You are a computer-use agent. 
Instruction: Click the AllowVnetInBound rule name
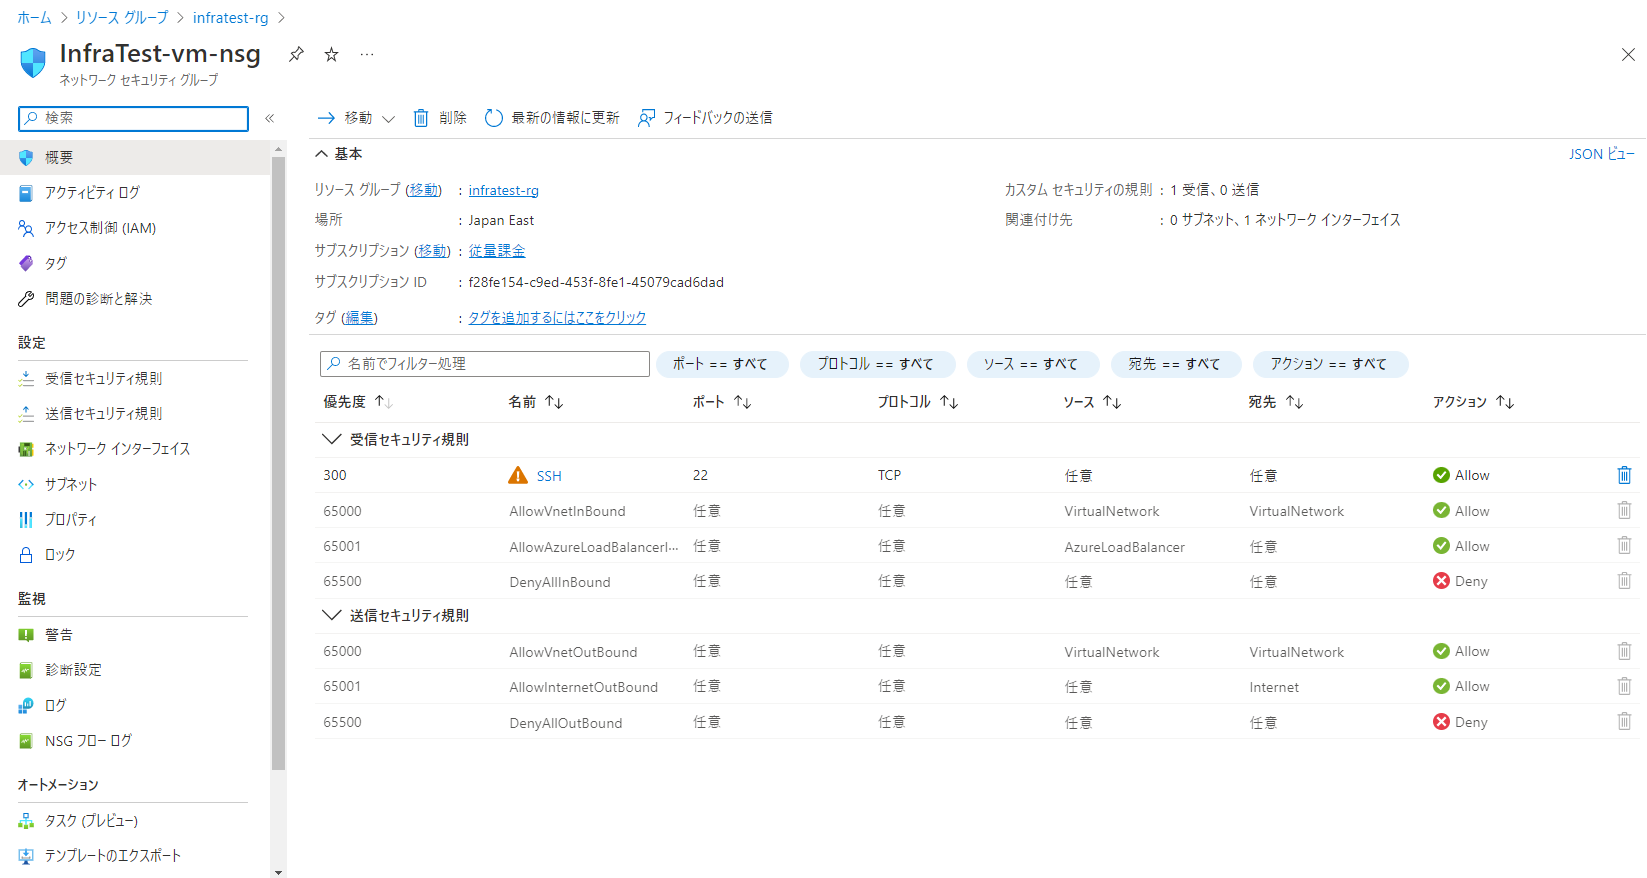[567, 511]
